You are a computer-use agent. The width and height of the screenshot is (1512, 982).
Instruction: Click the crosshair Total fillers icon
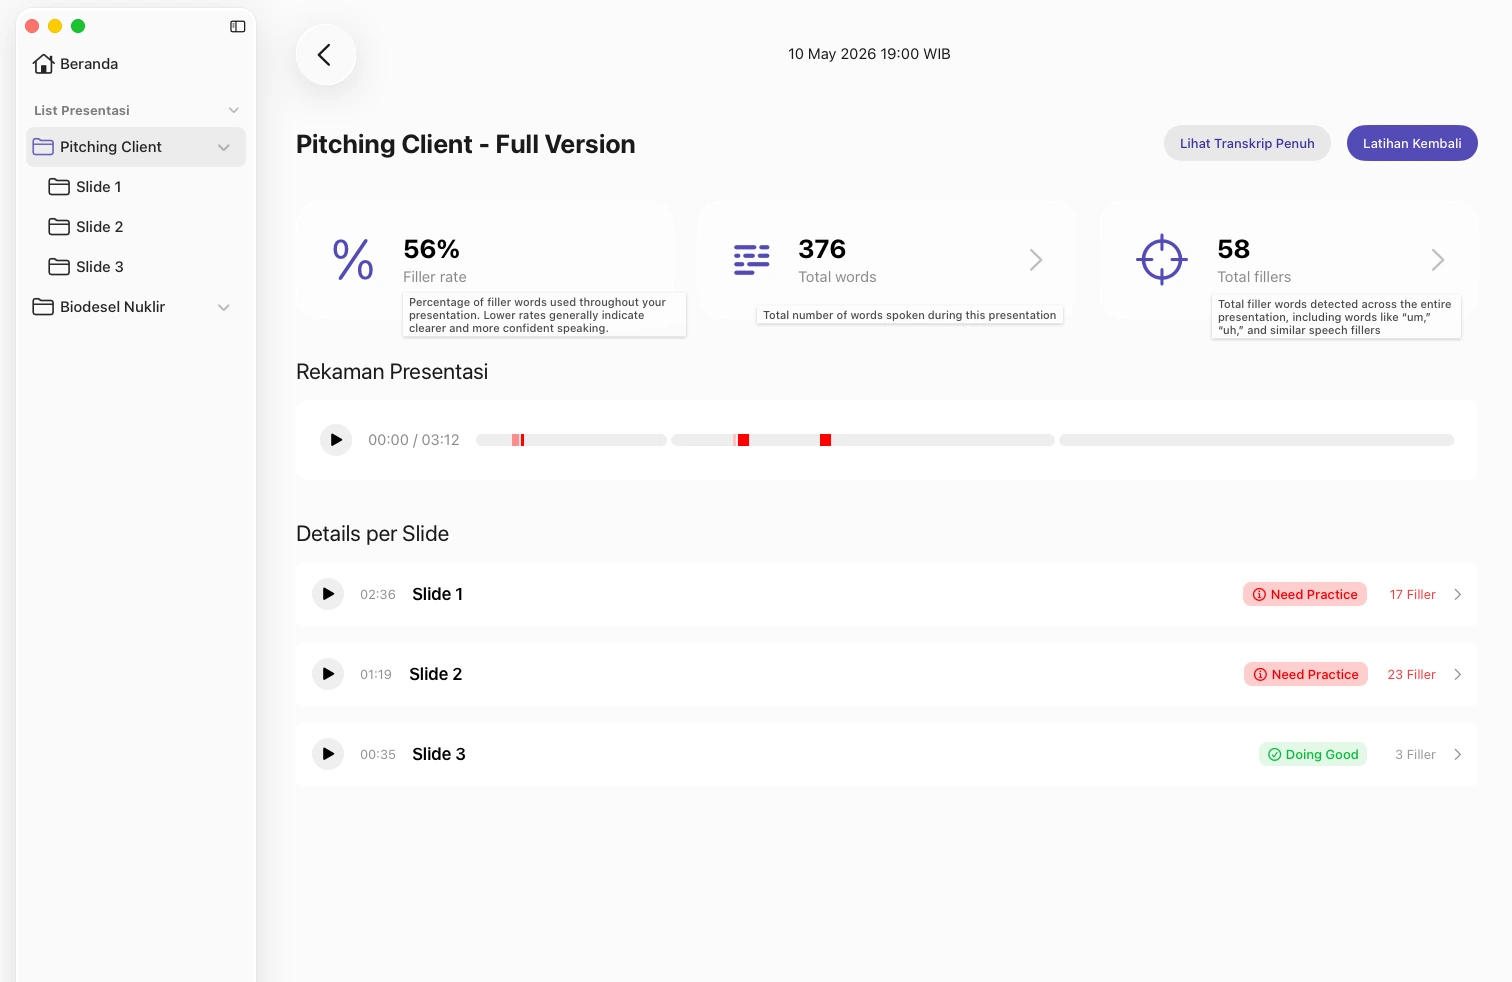[1161, 260]
